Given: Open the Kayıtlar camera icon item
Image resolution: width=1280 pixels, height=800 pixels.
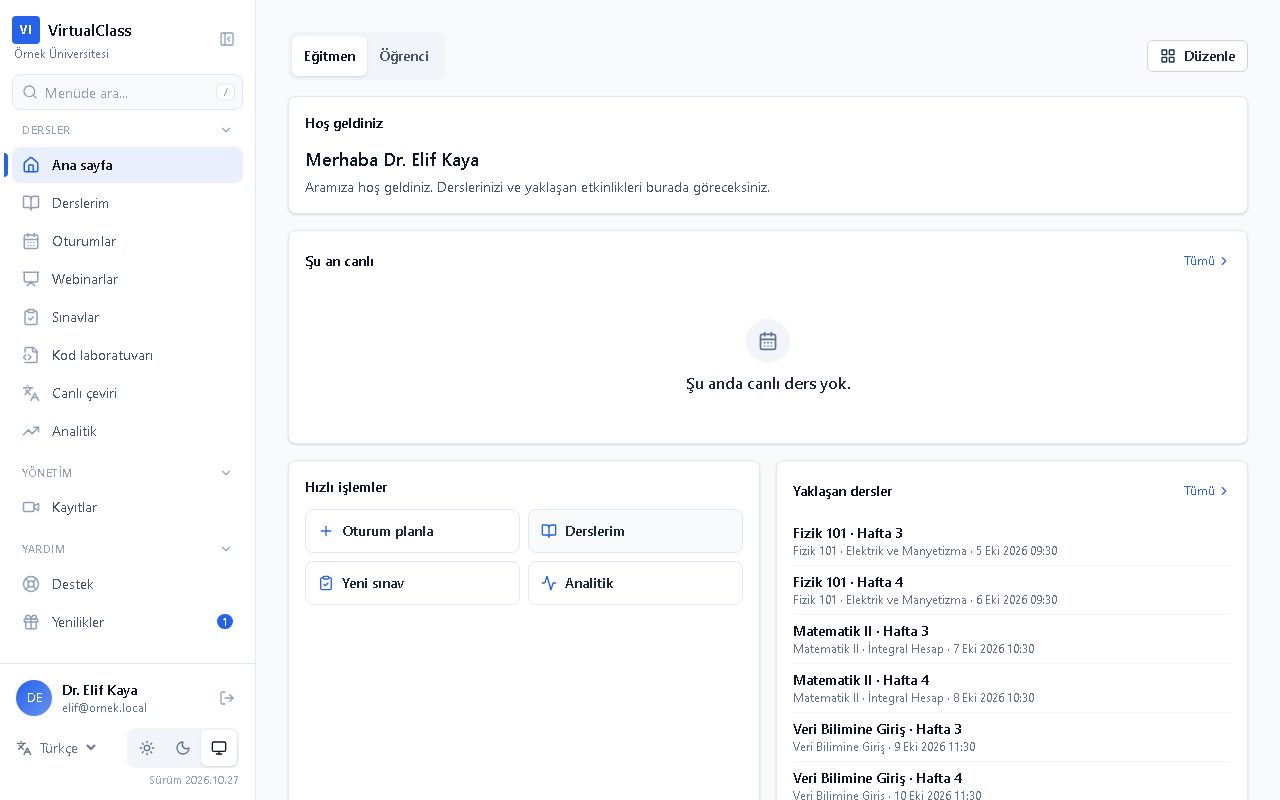Looking at the screenshot, I should pos(127,507).
